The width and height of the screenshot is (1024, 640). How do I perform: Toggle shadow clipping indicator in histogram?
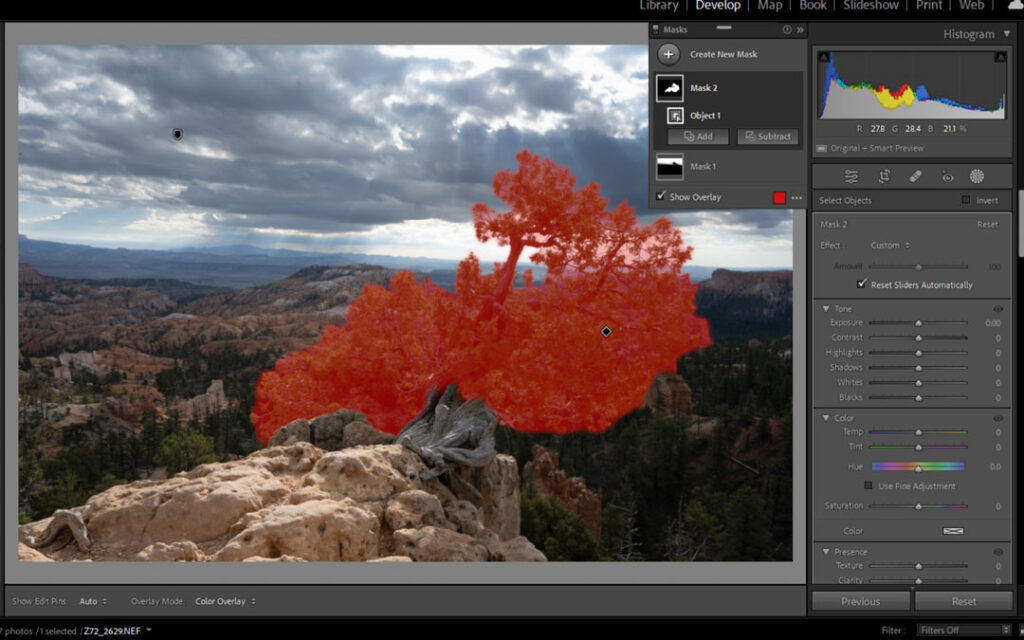(824, 57)
